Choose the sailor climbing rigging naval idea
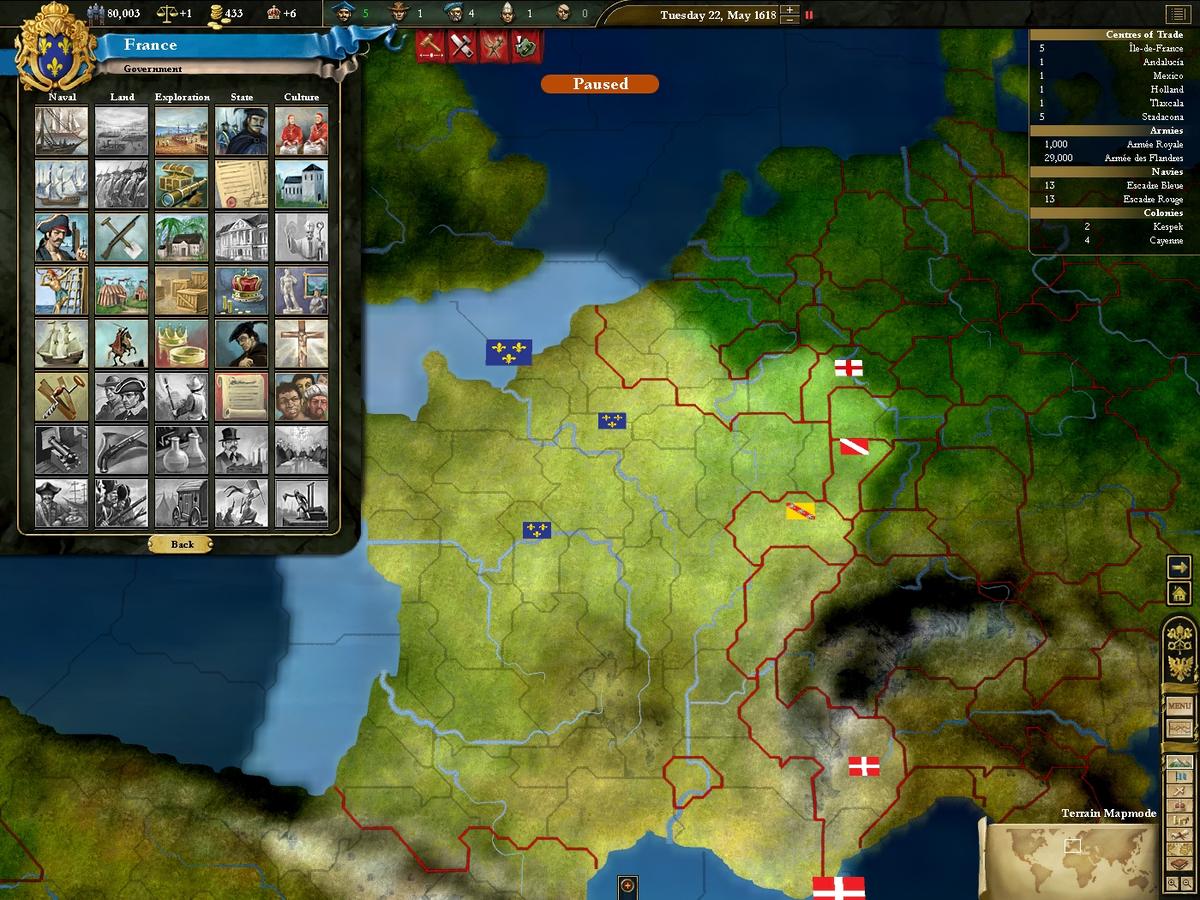 click(x=61, y=290)
